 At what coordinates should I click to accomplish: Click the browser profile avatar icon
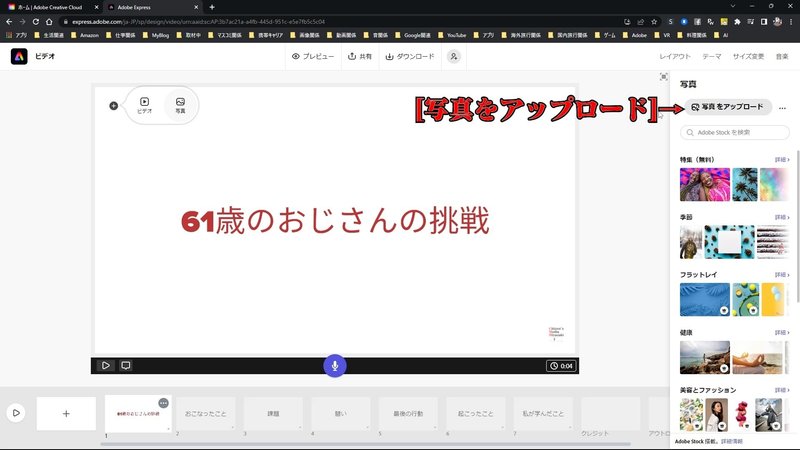(x=778, y=21)
